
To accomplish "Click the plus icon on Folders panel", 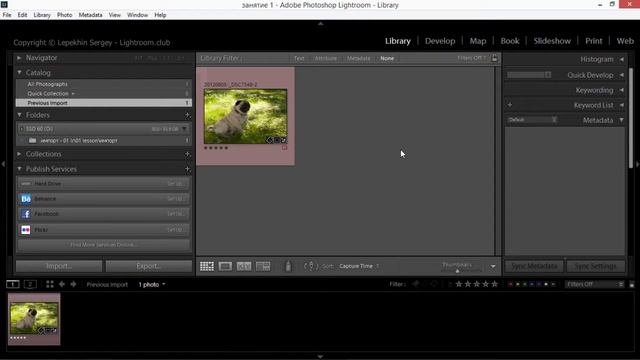I will (x=187, y=115).
